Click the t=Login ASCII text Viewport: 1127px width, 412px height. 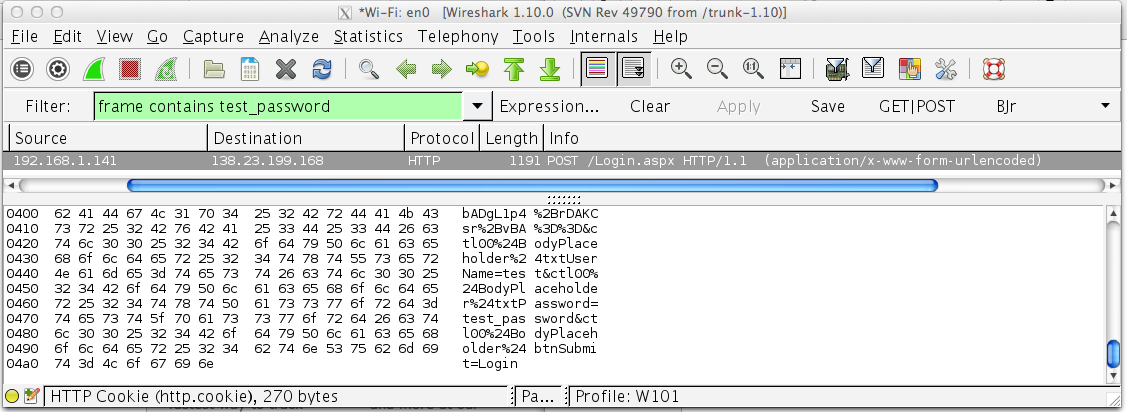[x=489, y=363]
